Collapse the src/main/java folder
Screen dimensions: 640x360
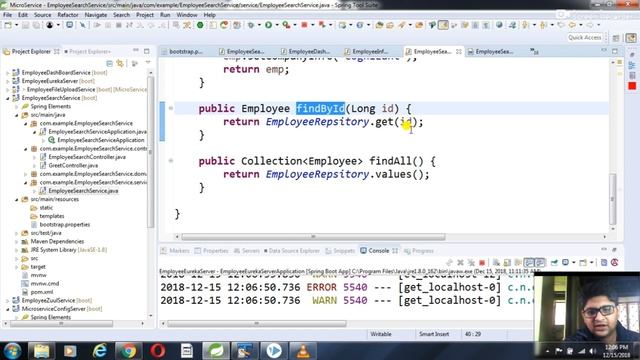(17, 115)
